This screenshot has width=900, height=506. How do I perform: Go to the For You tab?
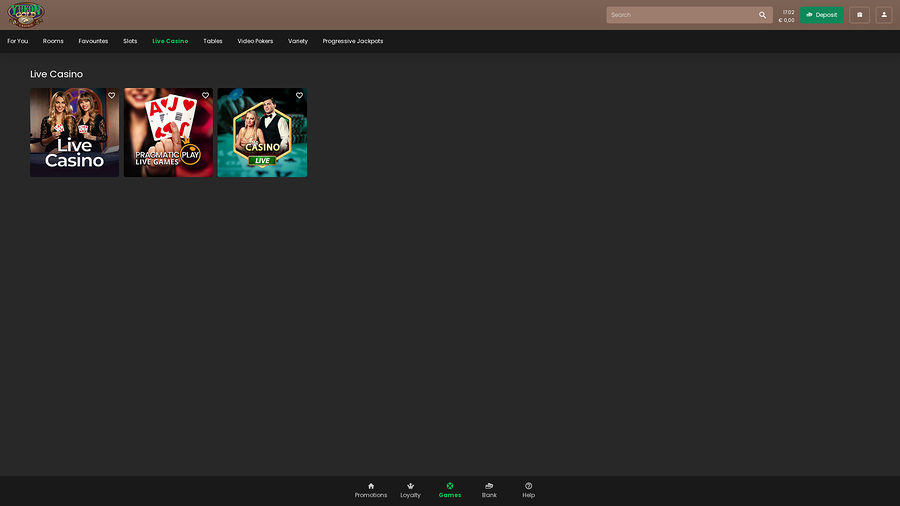point(18,41)
